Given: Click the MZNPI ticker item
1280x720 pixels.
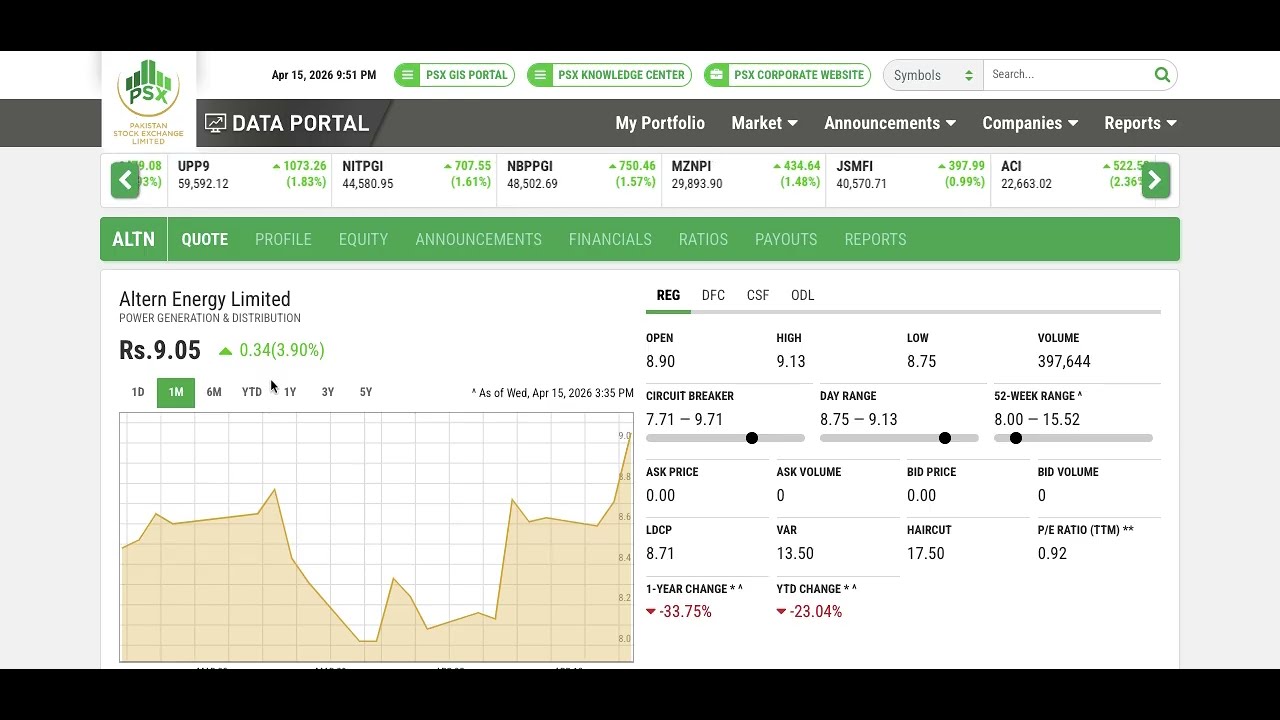Looking at the screenshot, I should [744, 180].
